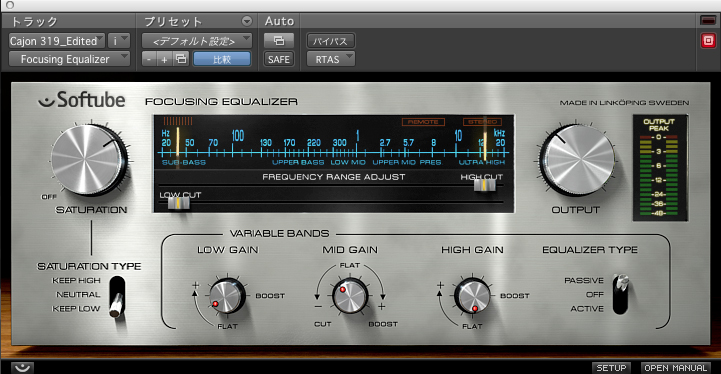The width and height of the screenshot is (721, 374).
Task: Click the High Cut slider handle
Action: pyautogui.click(x=485, y=185)
